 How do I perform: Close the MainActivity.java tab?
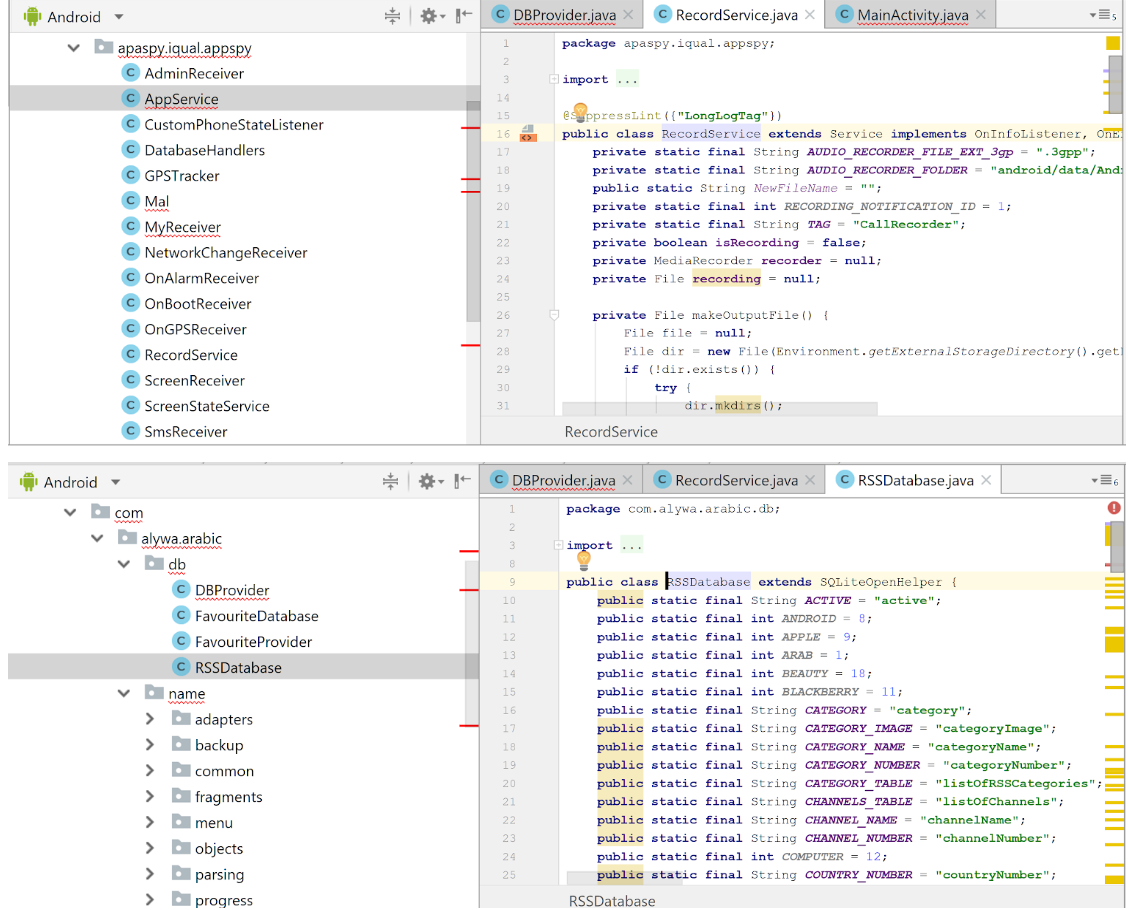(x=981, y=14)
